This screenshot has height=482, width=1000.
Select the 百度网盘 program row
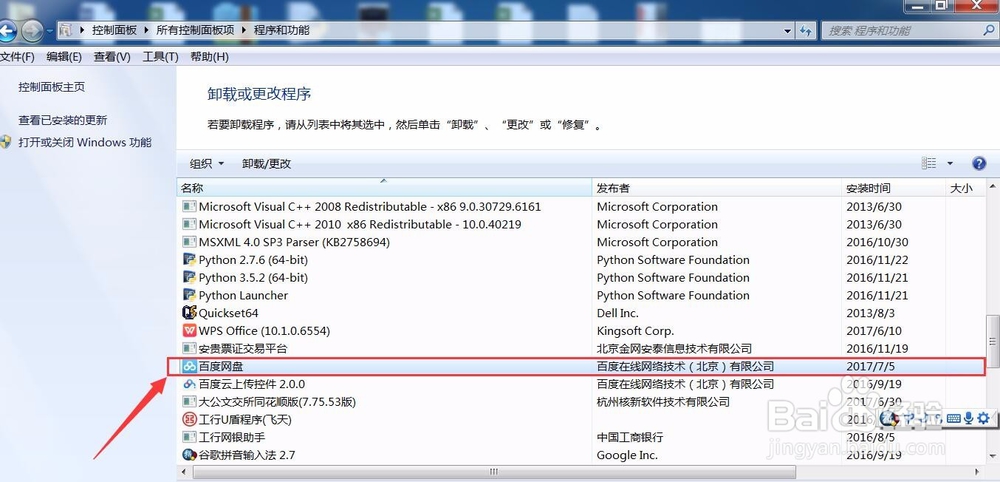click(x=577, y=367)
